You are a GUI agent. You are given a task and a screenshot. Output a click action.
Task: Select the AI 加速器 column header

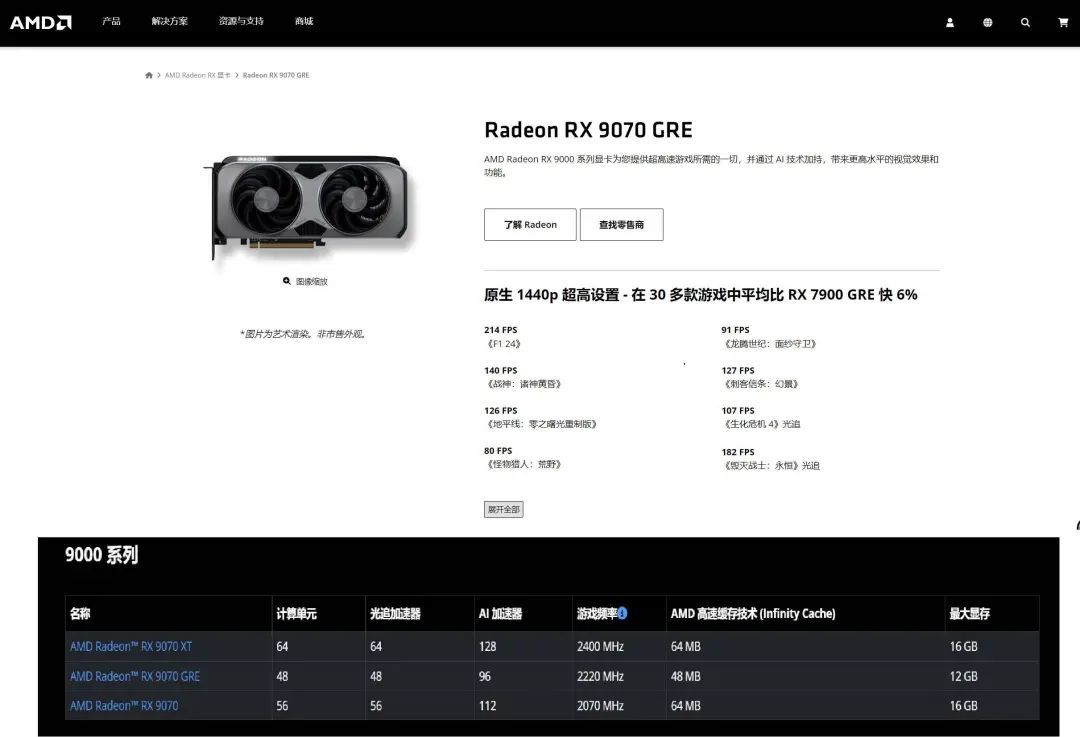[x=500, y=614]
